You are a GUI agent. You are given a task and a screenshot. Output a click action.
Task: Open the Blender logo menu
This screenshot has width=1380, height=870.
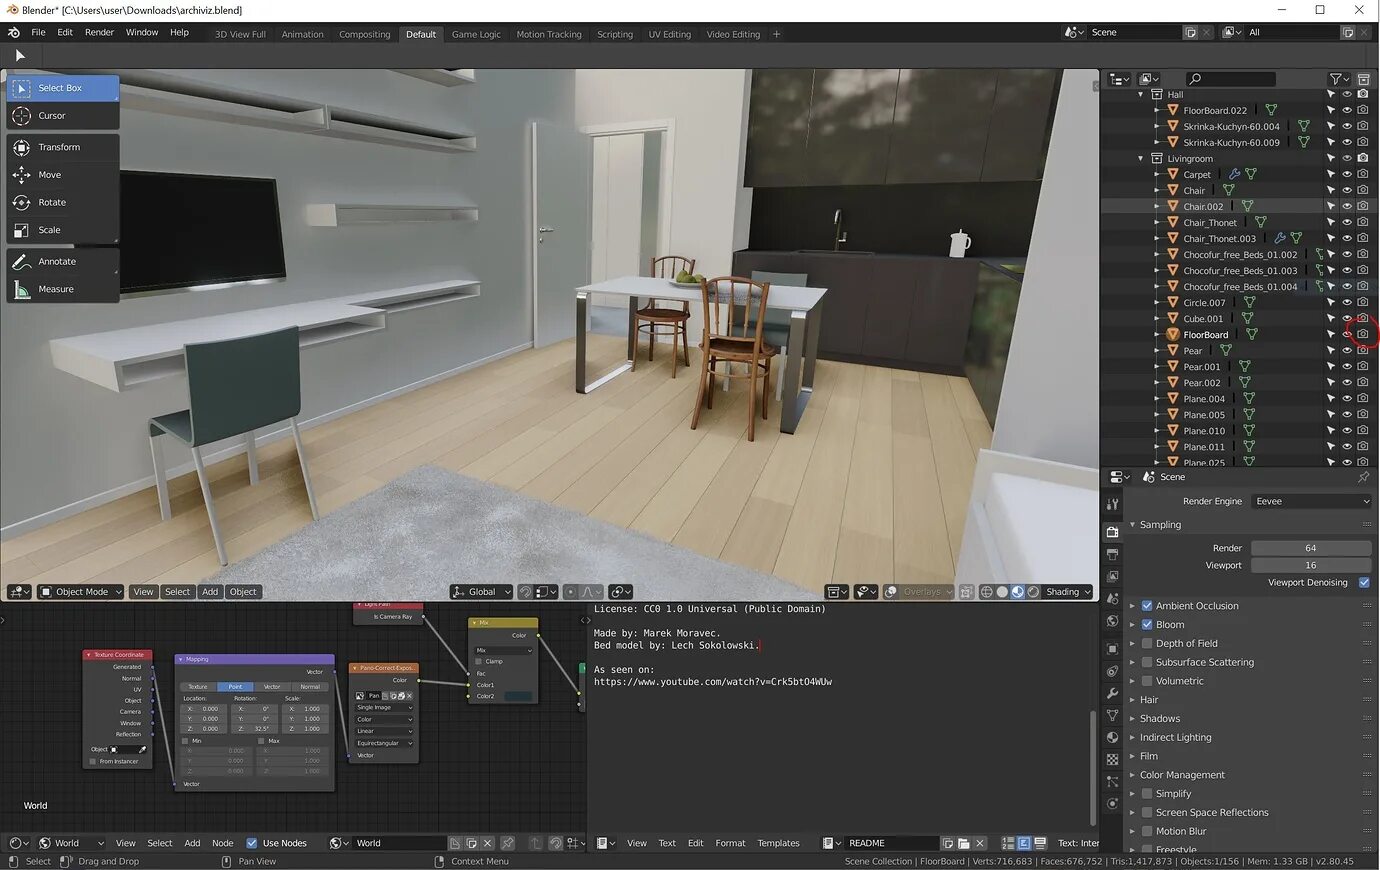click(x=14, y=33)
